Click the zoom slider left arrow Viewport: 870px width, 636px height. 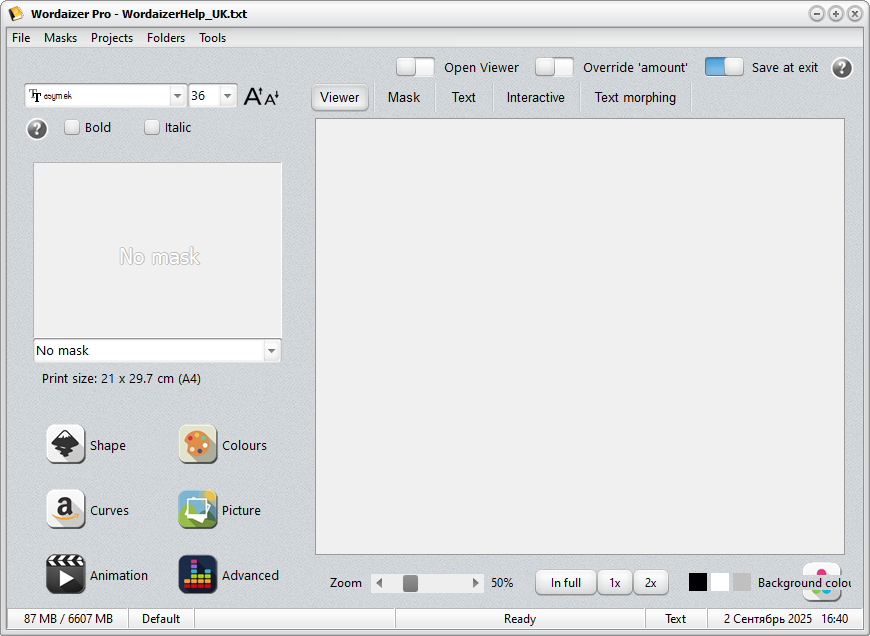(379, 583)
